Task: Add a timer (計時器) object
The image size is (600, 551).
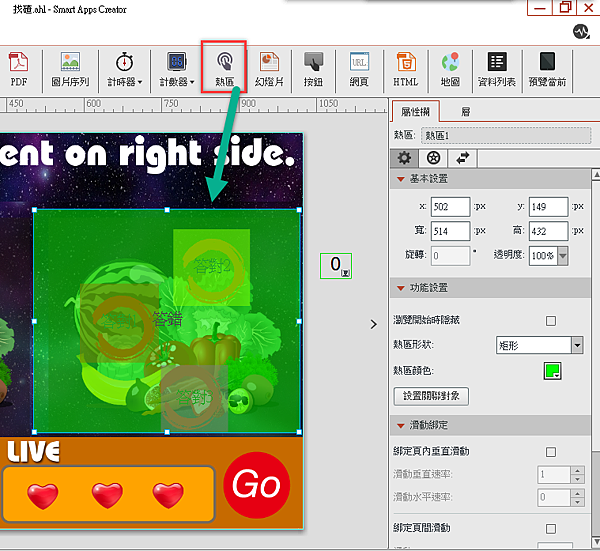Action: point(122,69)
